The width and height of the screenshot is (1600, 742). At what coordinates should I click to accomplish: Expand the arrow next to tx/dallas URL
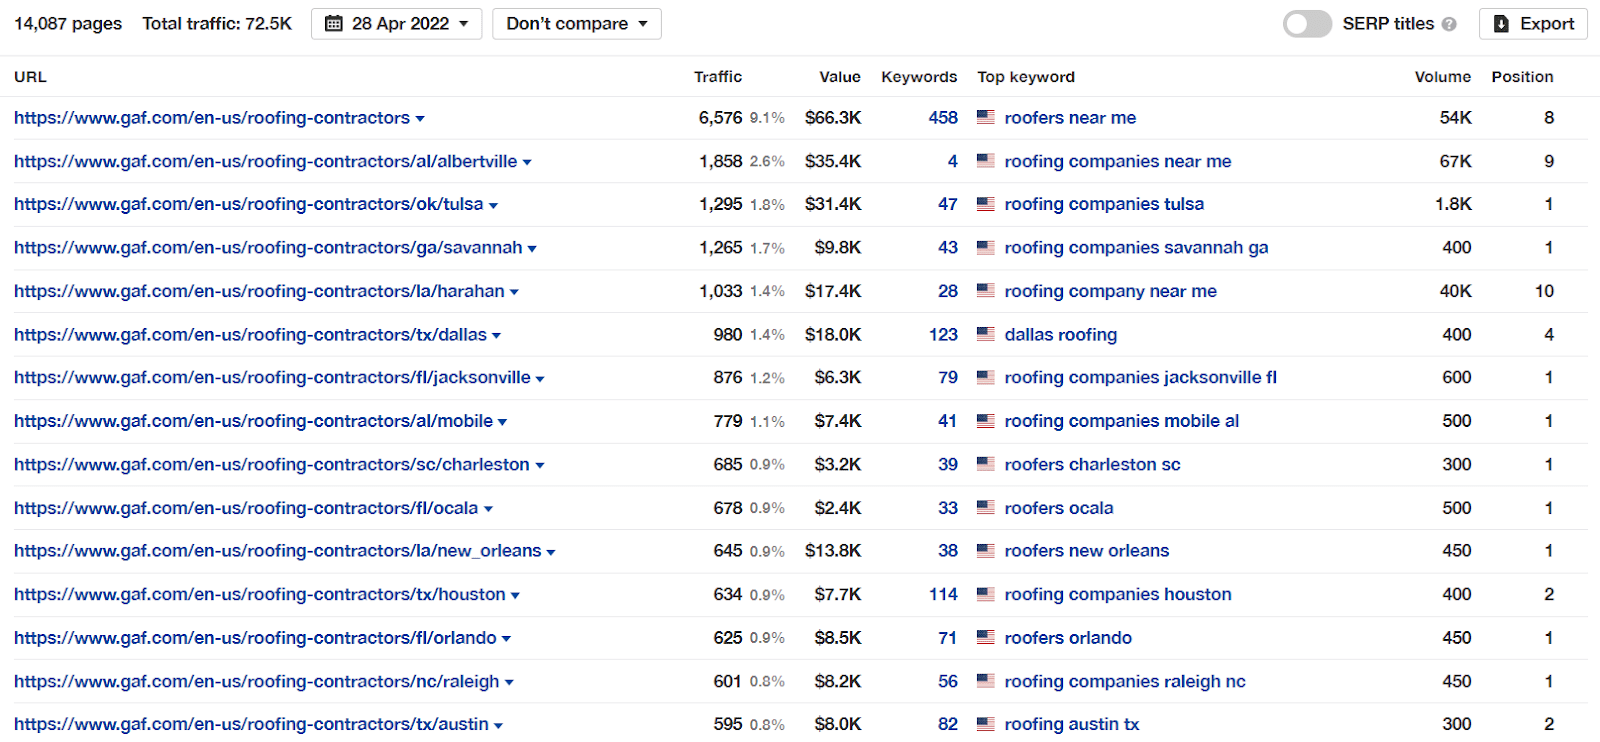(496, 336)
